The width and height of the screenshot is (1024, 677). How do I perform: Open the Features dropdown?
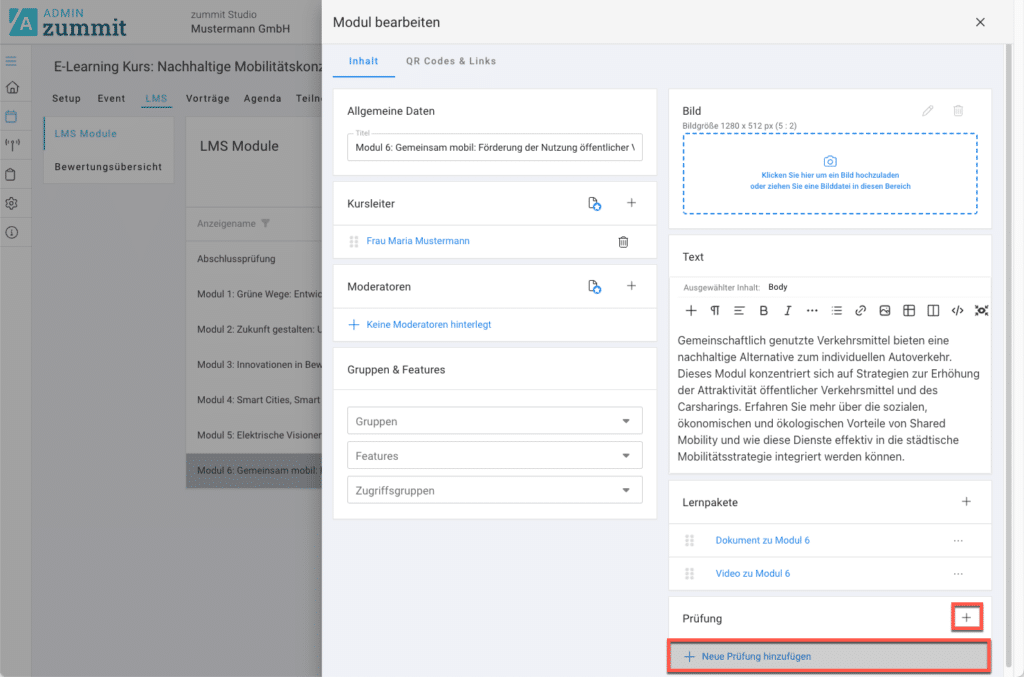[495, 456]
